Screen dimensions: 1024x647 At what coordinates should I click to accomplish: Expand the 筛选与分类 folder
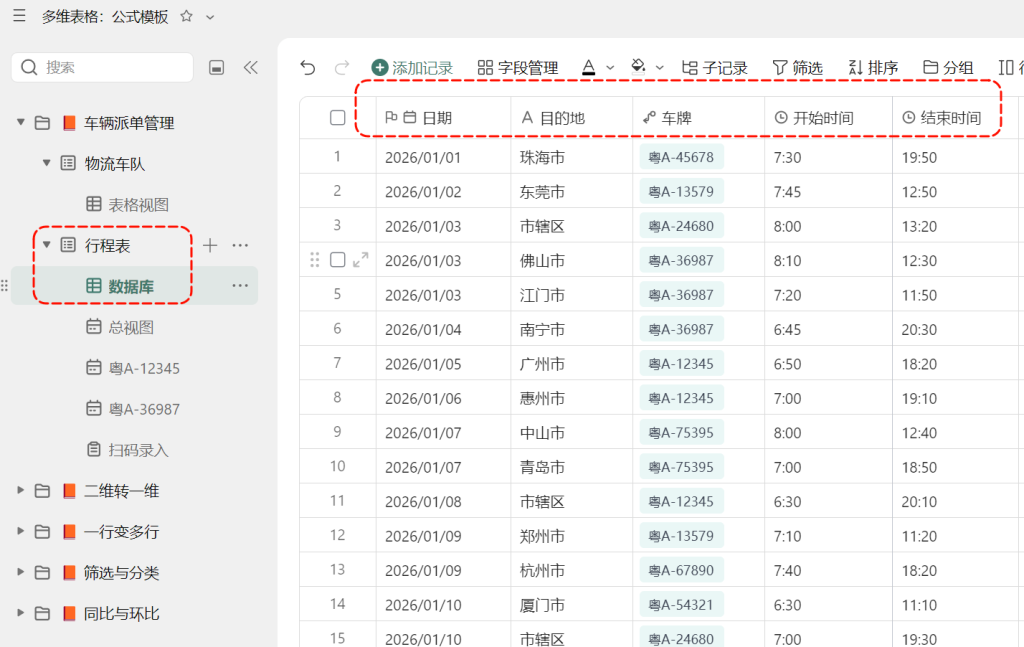pos(20,573)
